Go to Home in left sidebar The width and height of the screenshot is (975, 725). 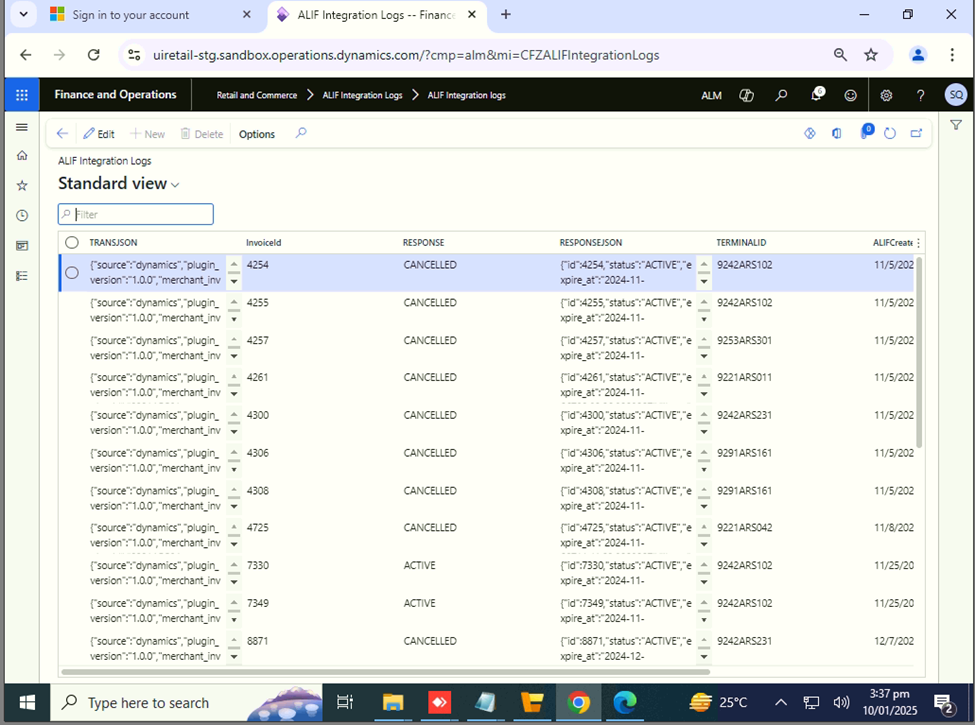(x=22, y=155)
